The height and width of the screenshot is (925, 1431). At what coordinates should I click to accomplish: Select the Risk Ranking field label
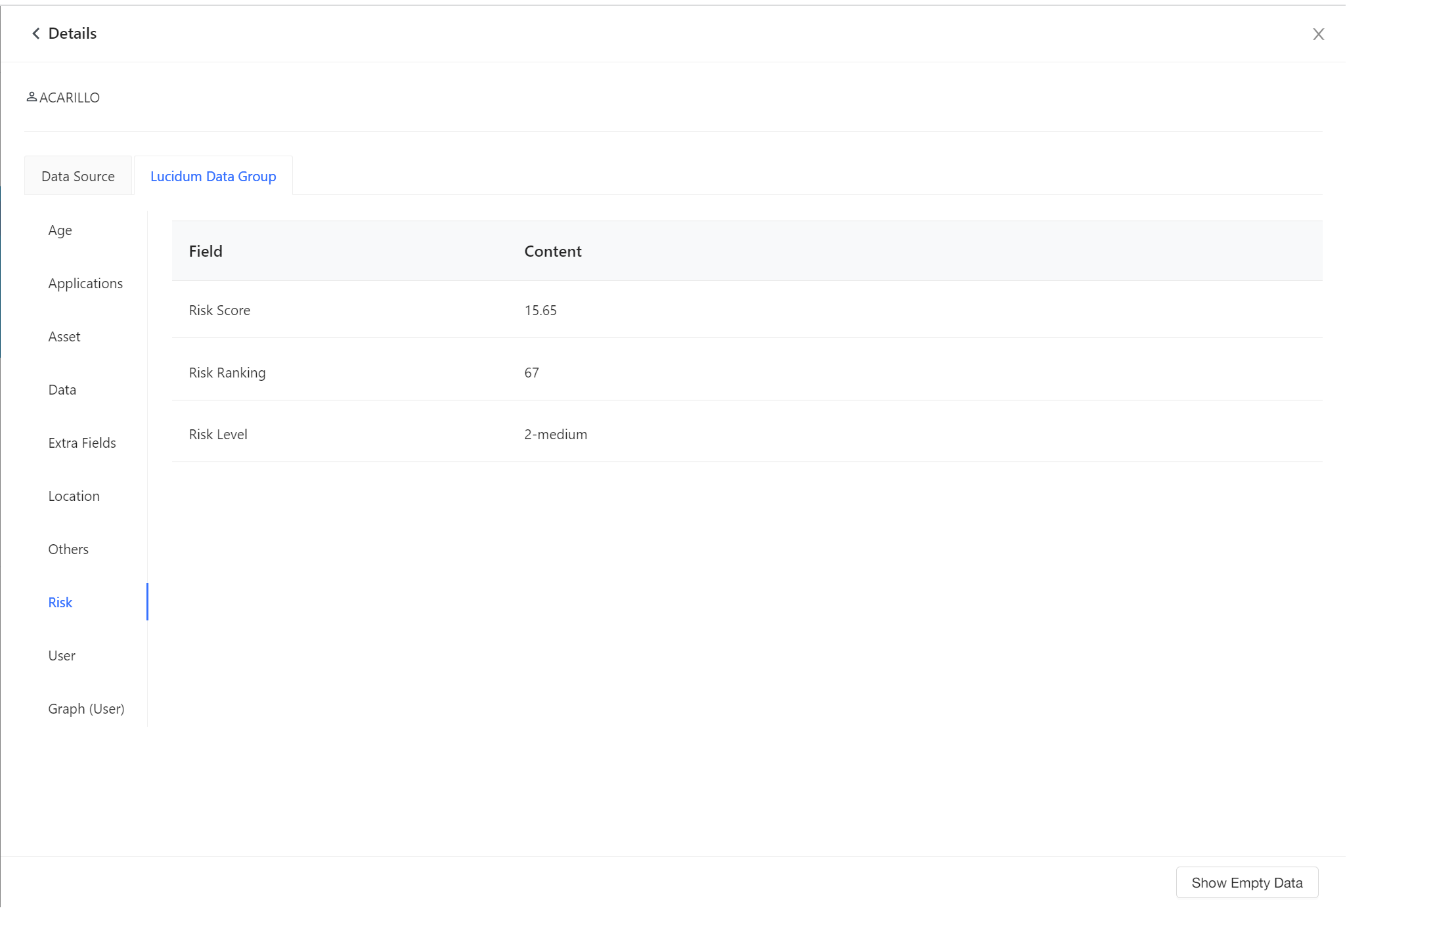227,373
